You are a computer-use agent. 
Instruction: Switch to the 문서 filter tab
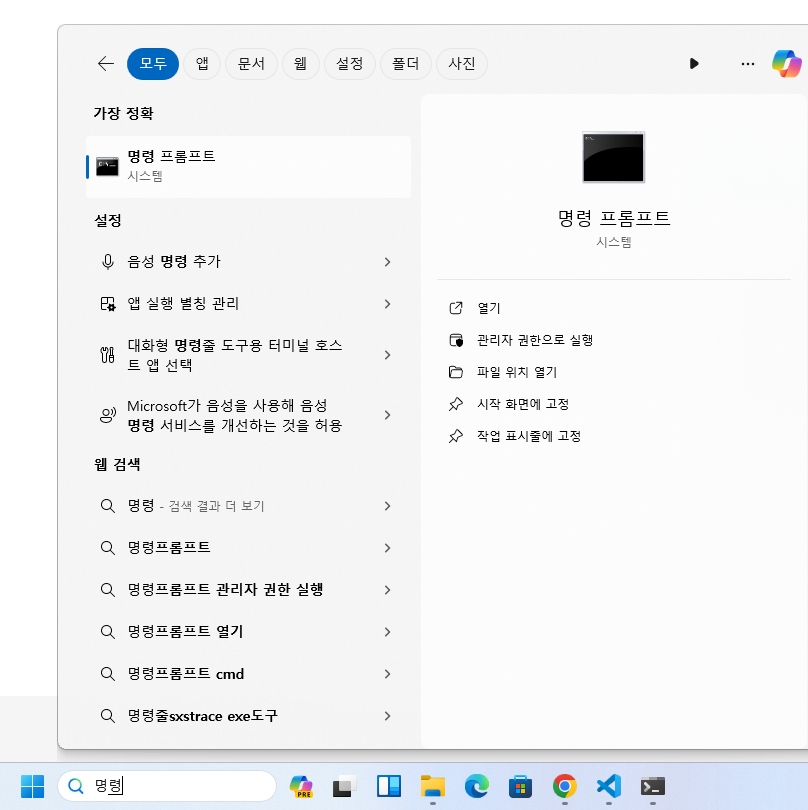pyautogui.click(x=251, y=64)
